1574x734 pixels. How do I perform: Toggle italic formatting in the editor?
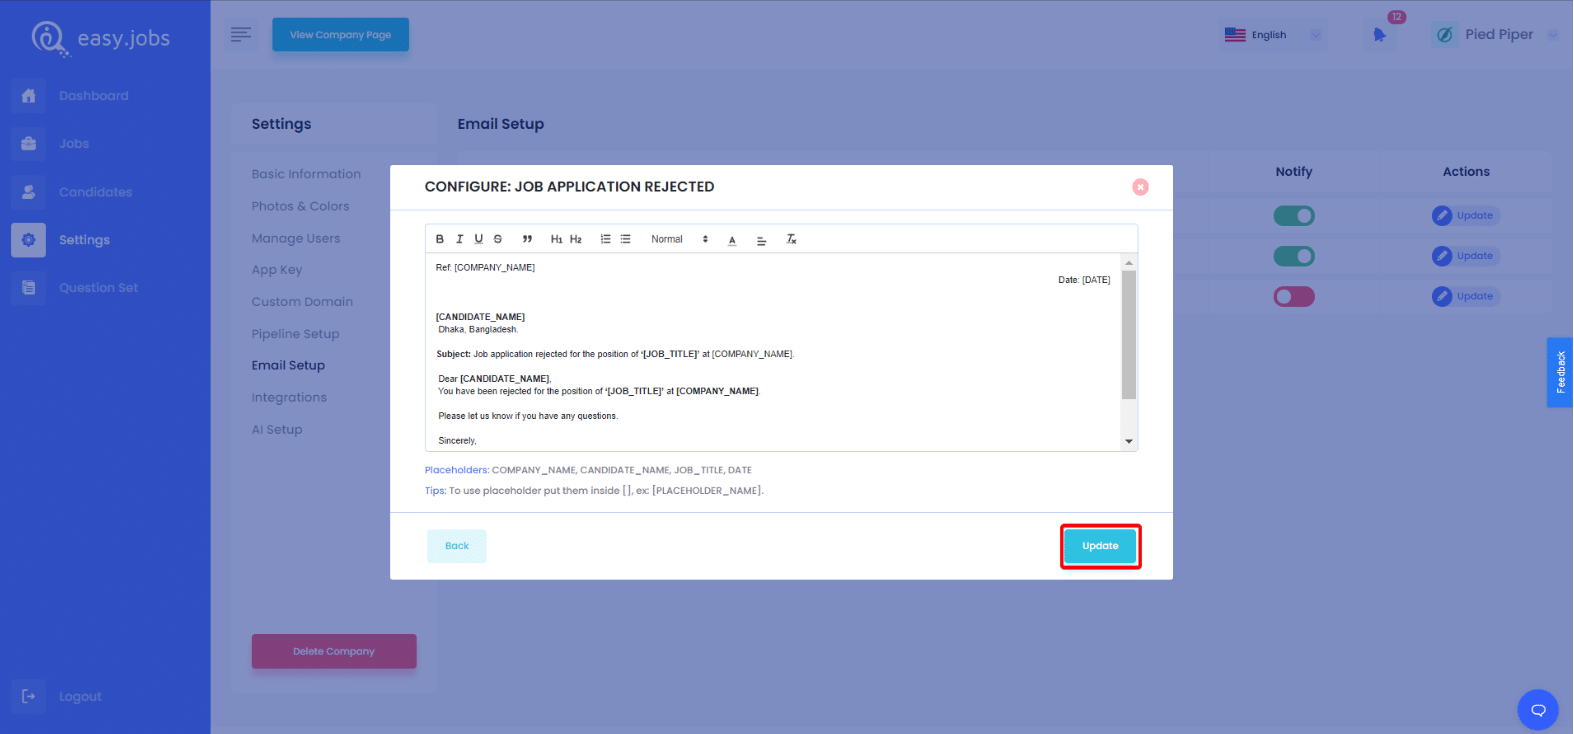tap(459, 239)
